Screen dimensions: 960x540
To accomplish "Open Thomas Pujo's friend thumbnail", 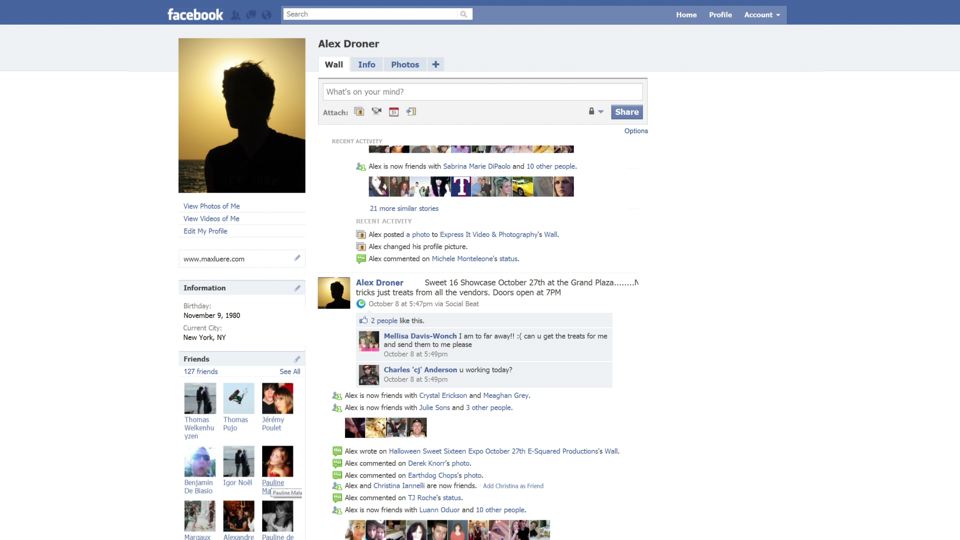I will coord(238,399).
